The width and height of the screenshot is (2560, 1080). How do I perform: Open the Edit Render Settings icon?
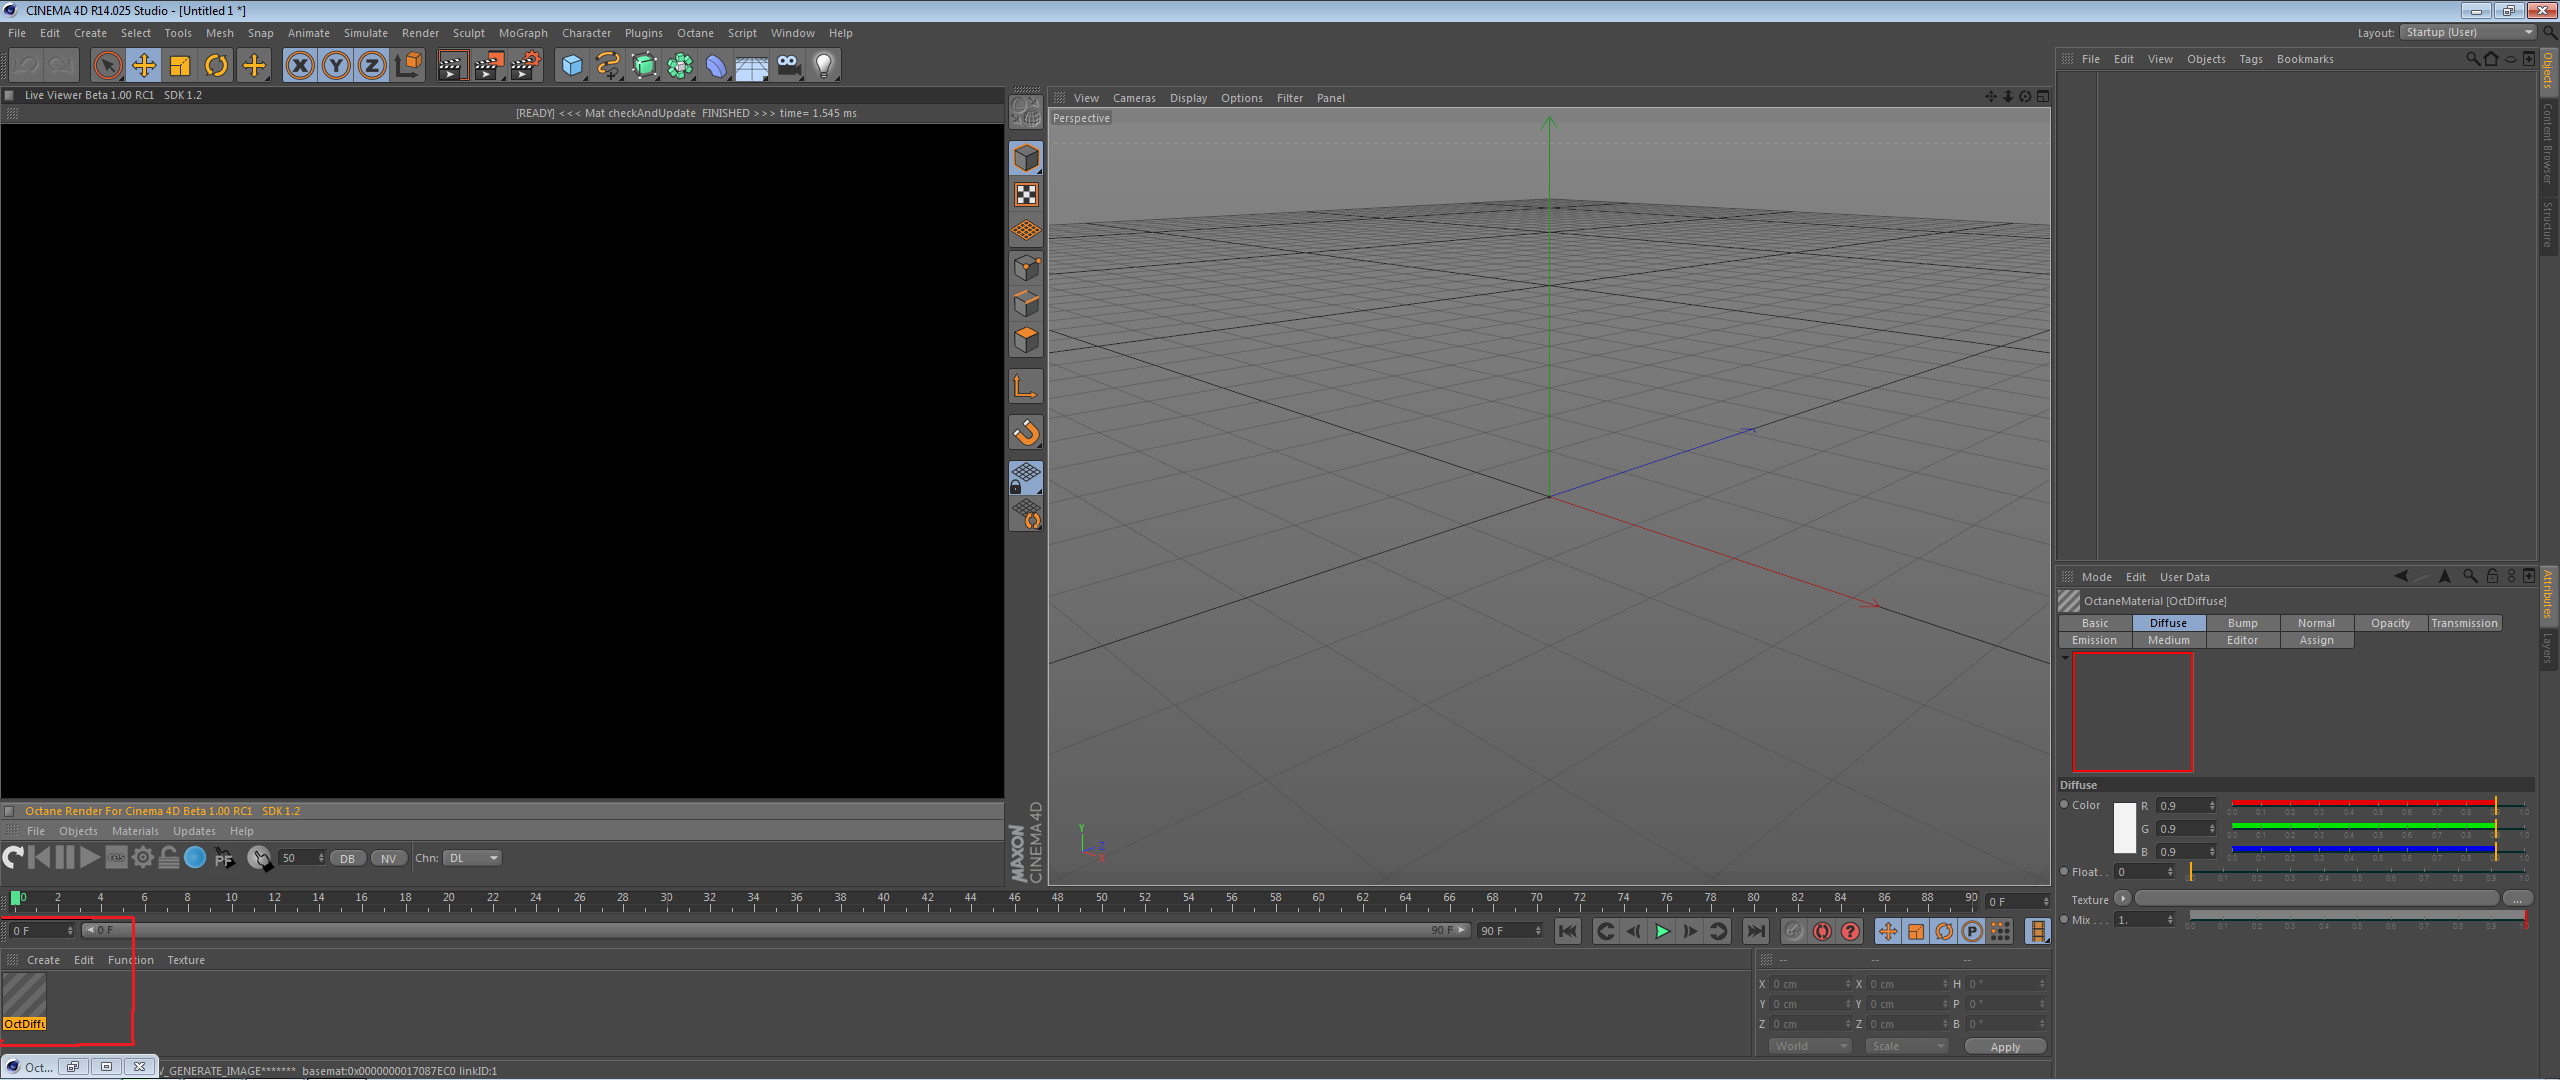pyautogui.click(x=524, y=66)
